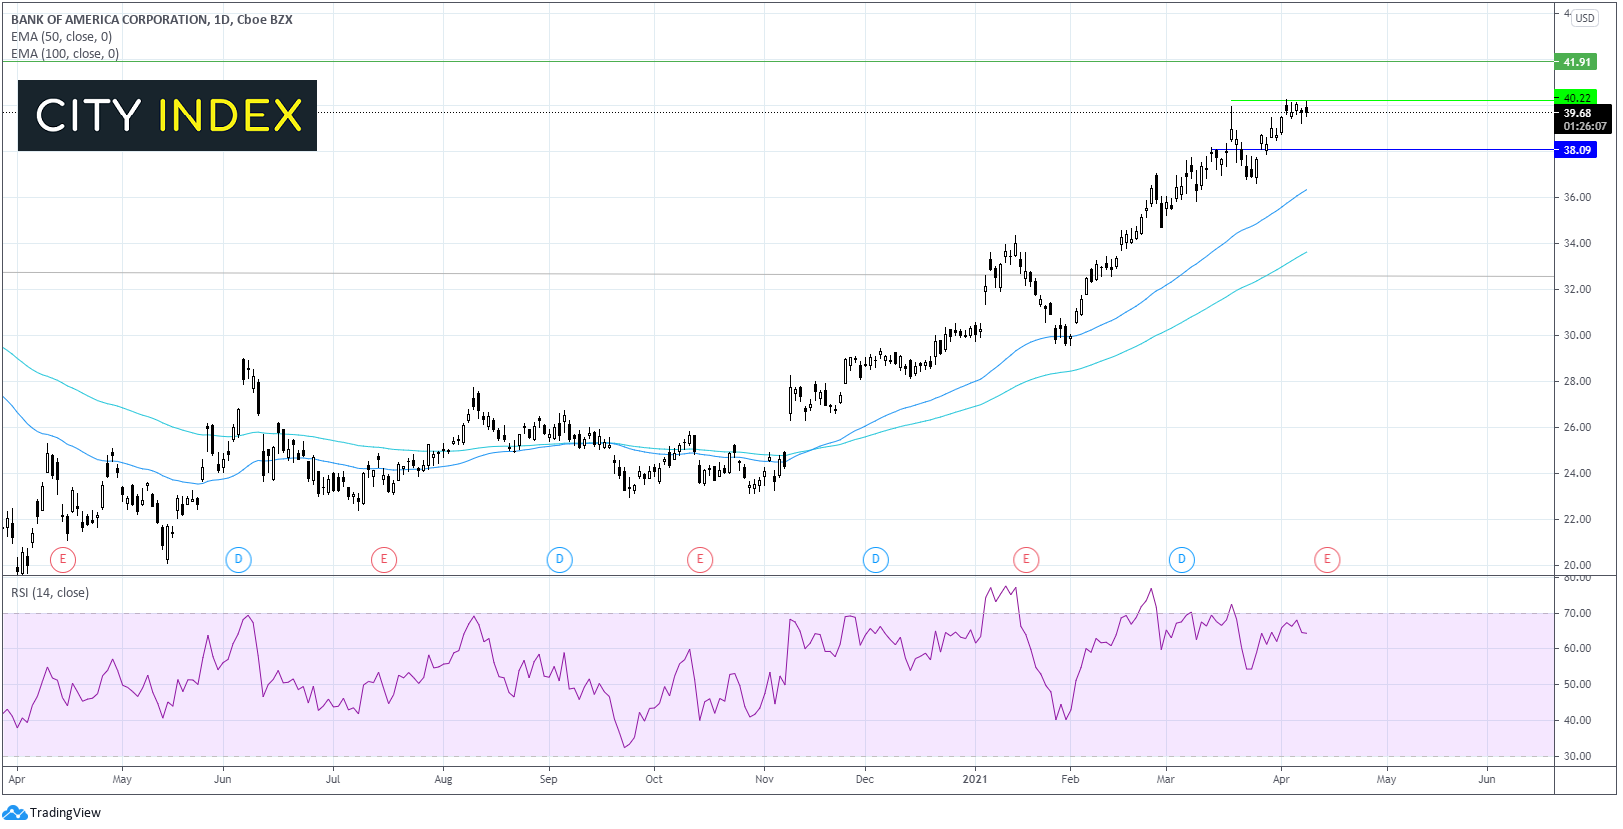Select the green 41.91 price label
The height and width of the screenshot is (829, 1623).
pos(1576,62)
